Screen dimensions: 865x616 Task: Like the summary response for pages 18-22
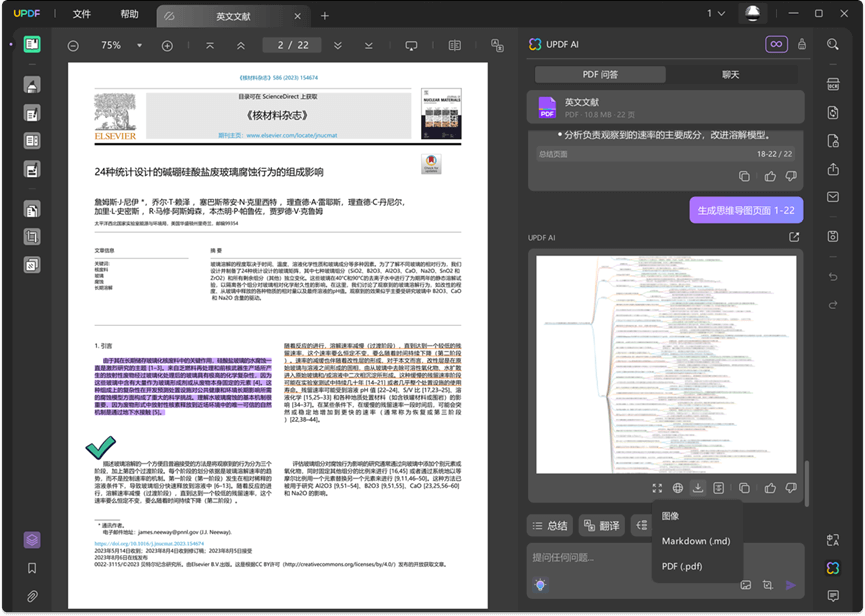click(770, 176)
